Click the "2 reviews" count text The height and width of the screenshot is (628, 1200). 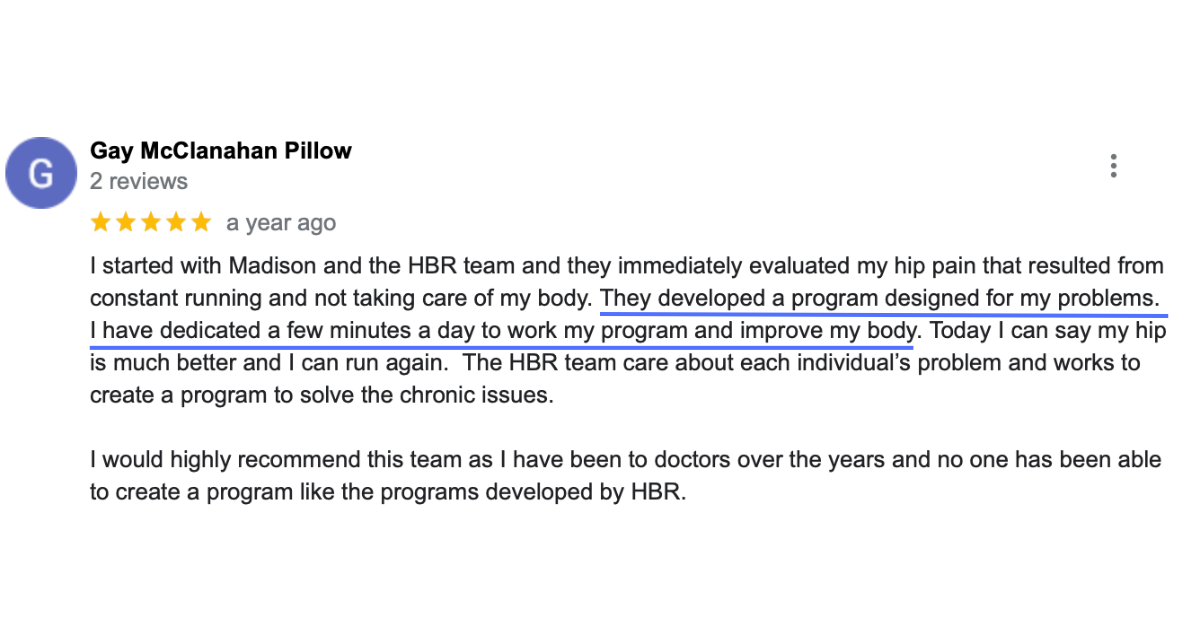click(139, 181)
